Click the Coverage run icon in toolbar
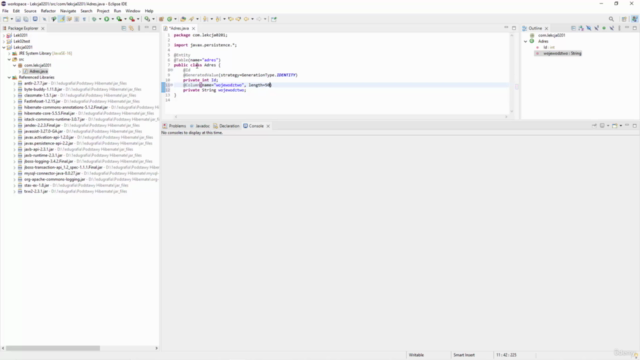 (x=119, y=19)
